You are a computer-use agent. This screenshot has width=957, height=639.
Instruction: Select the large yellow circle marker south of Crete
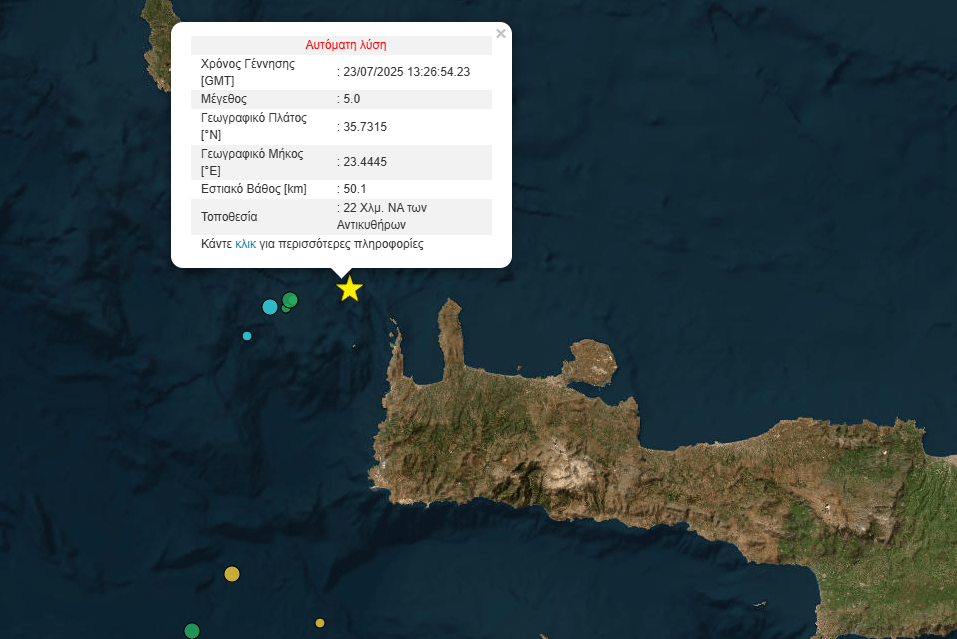232,574
